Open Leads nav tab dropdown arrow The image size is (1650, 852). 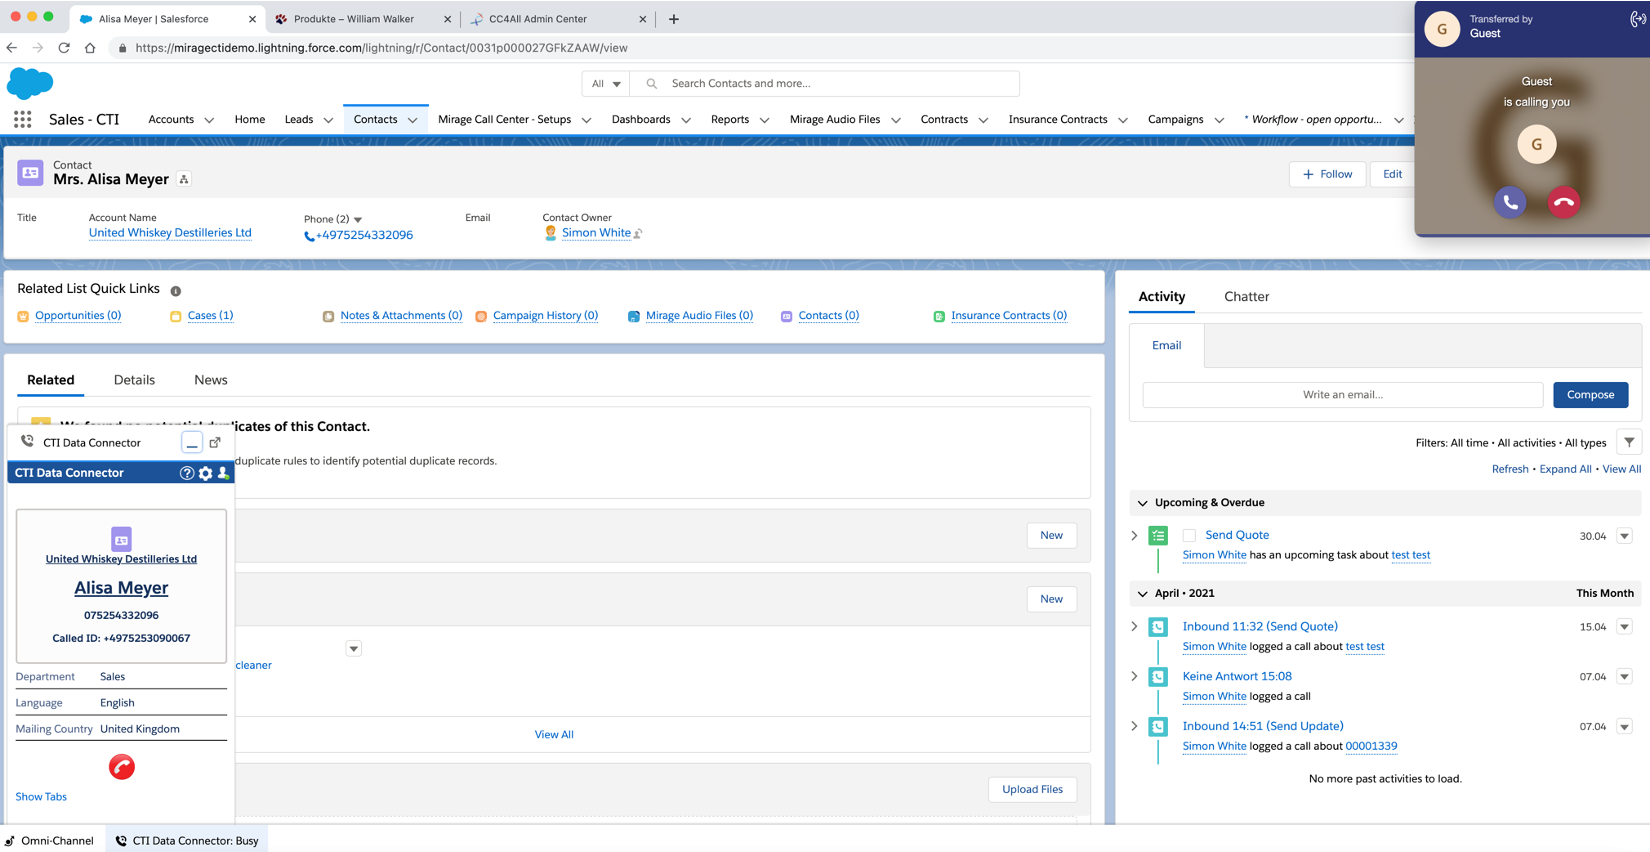[x=328, y=120]
